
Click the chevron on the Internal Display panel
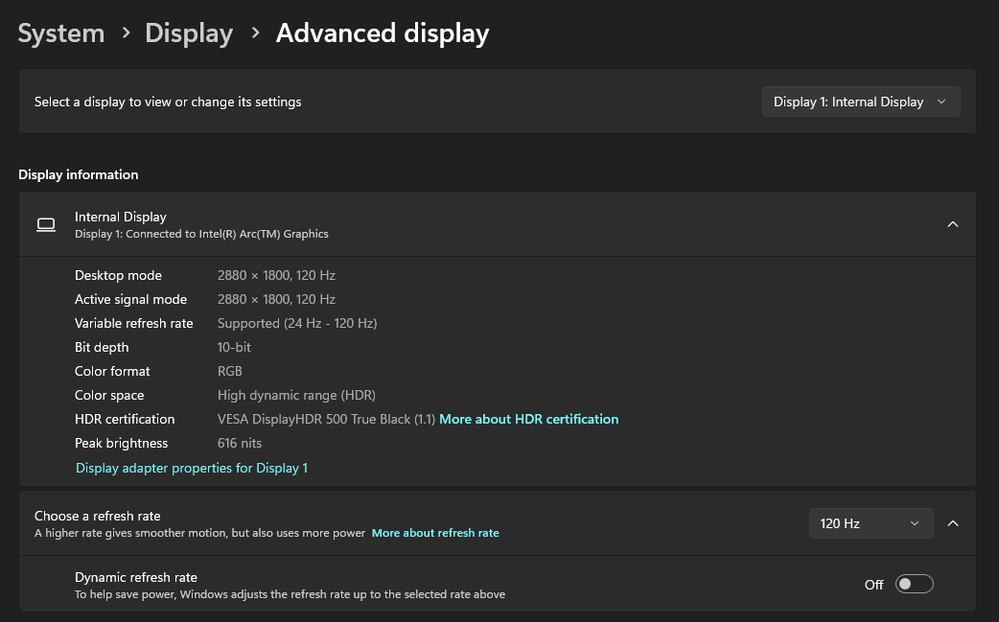(952, 224)
